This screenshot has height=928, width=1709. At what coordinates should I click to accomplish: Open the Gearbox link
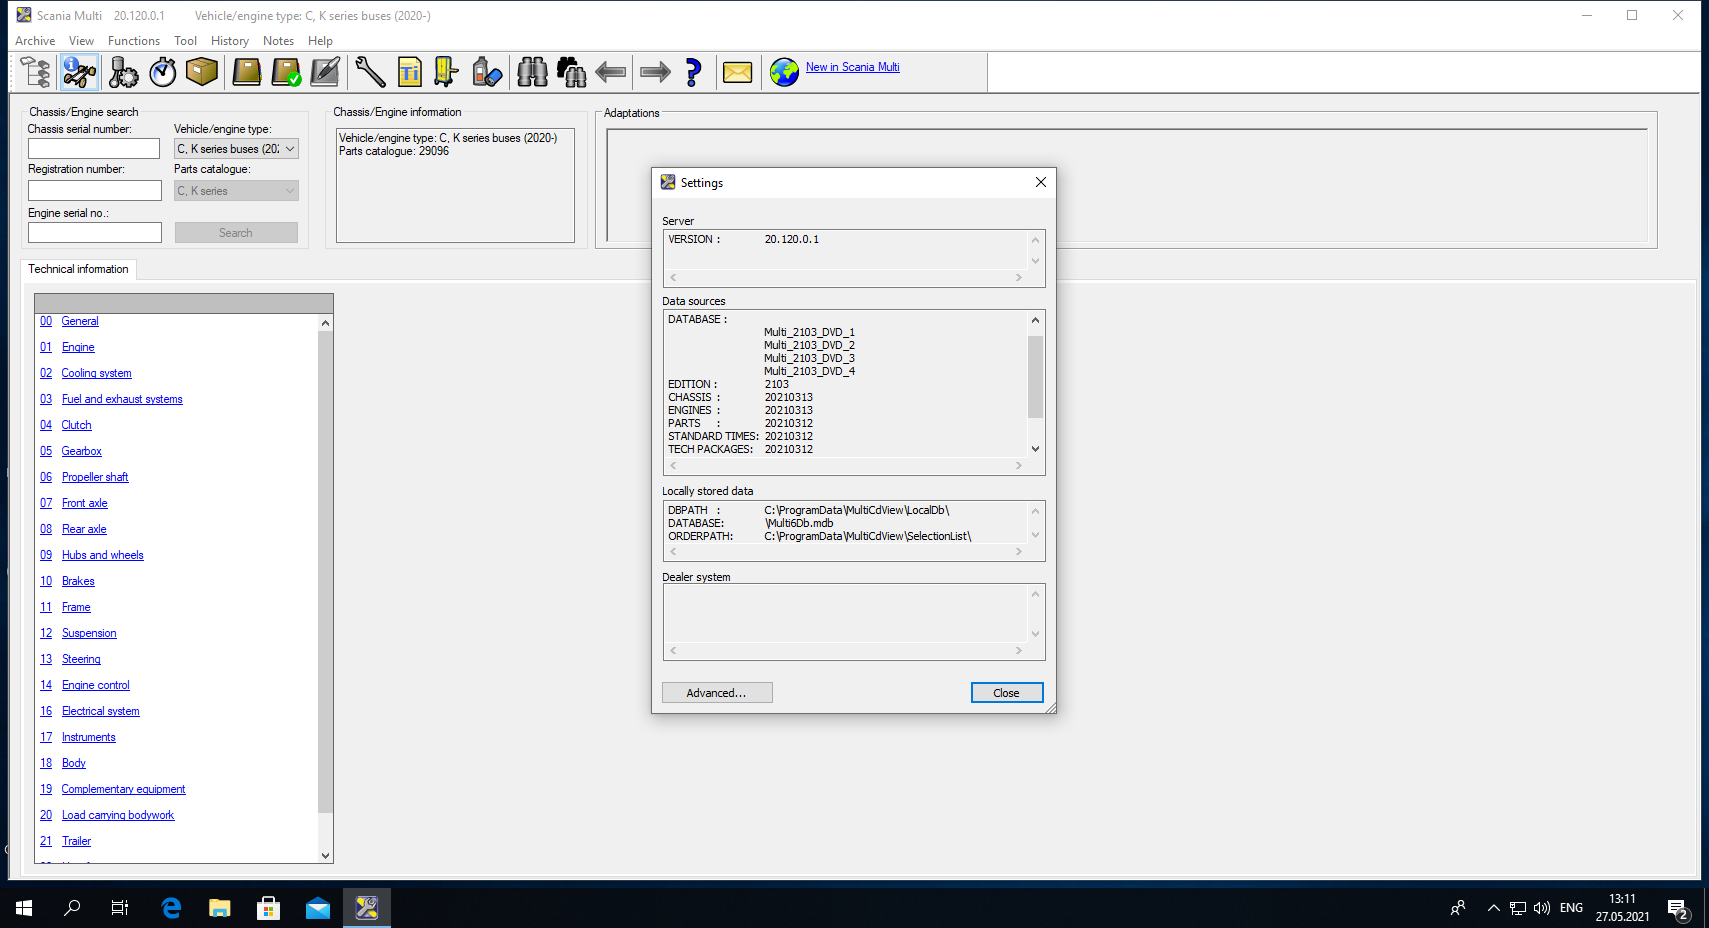pos(81,451)
